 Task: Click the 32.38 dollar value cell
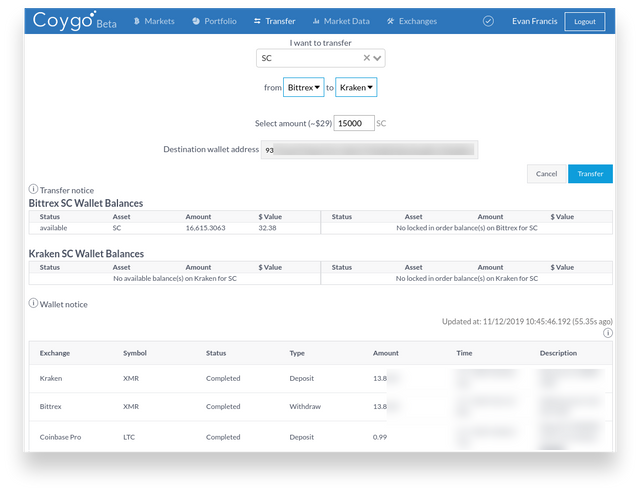pos(267,228)
